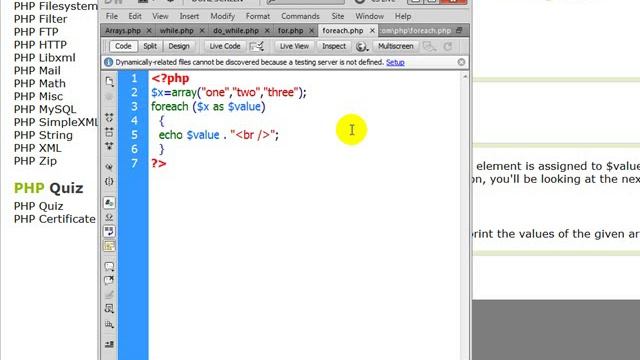Click the Expand All icon

click(109, 146)
